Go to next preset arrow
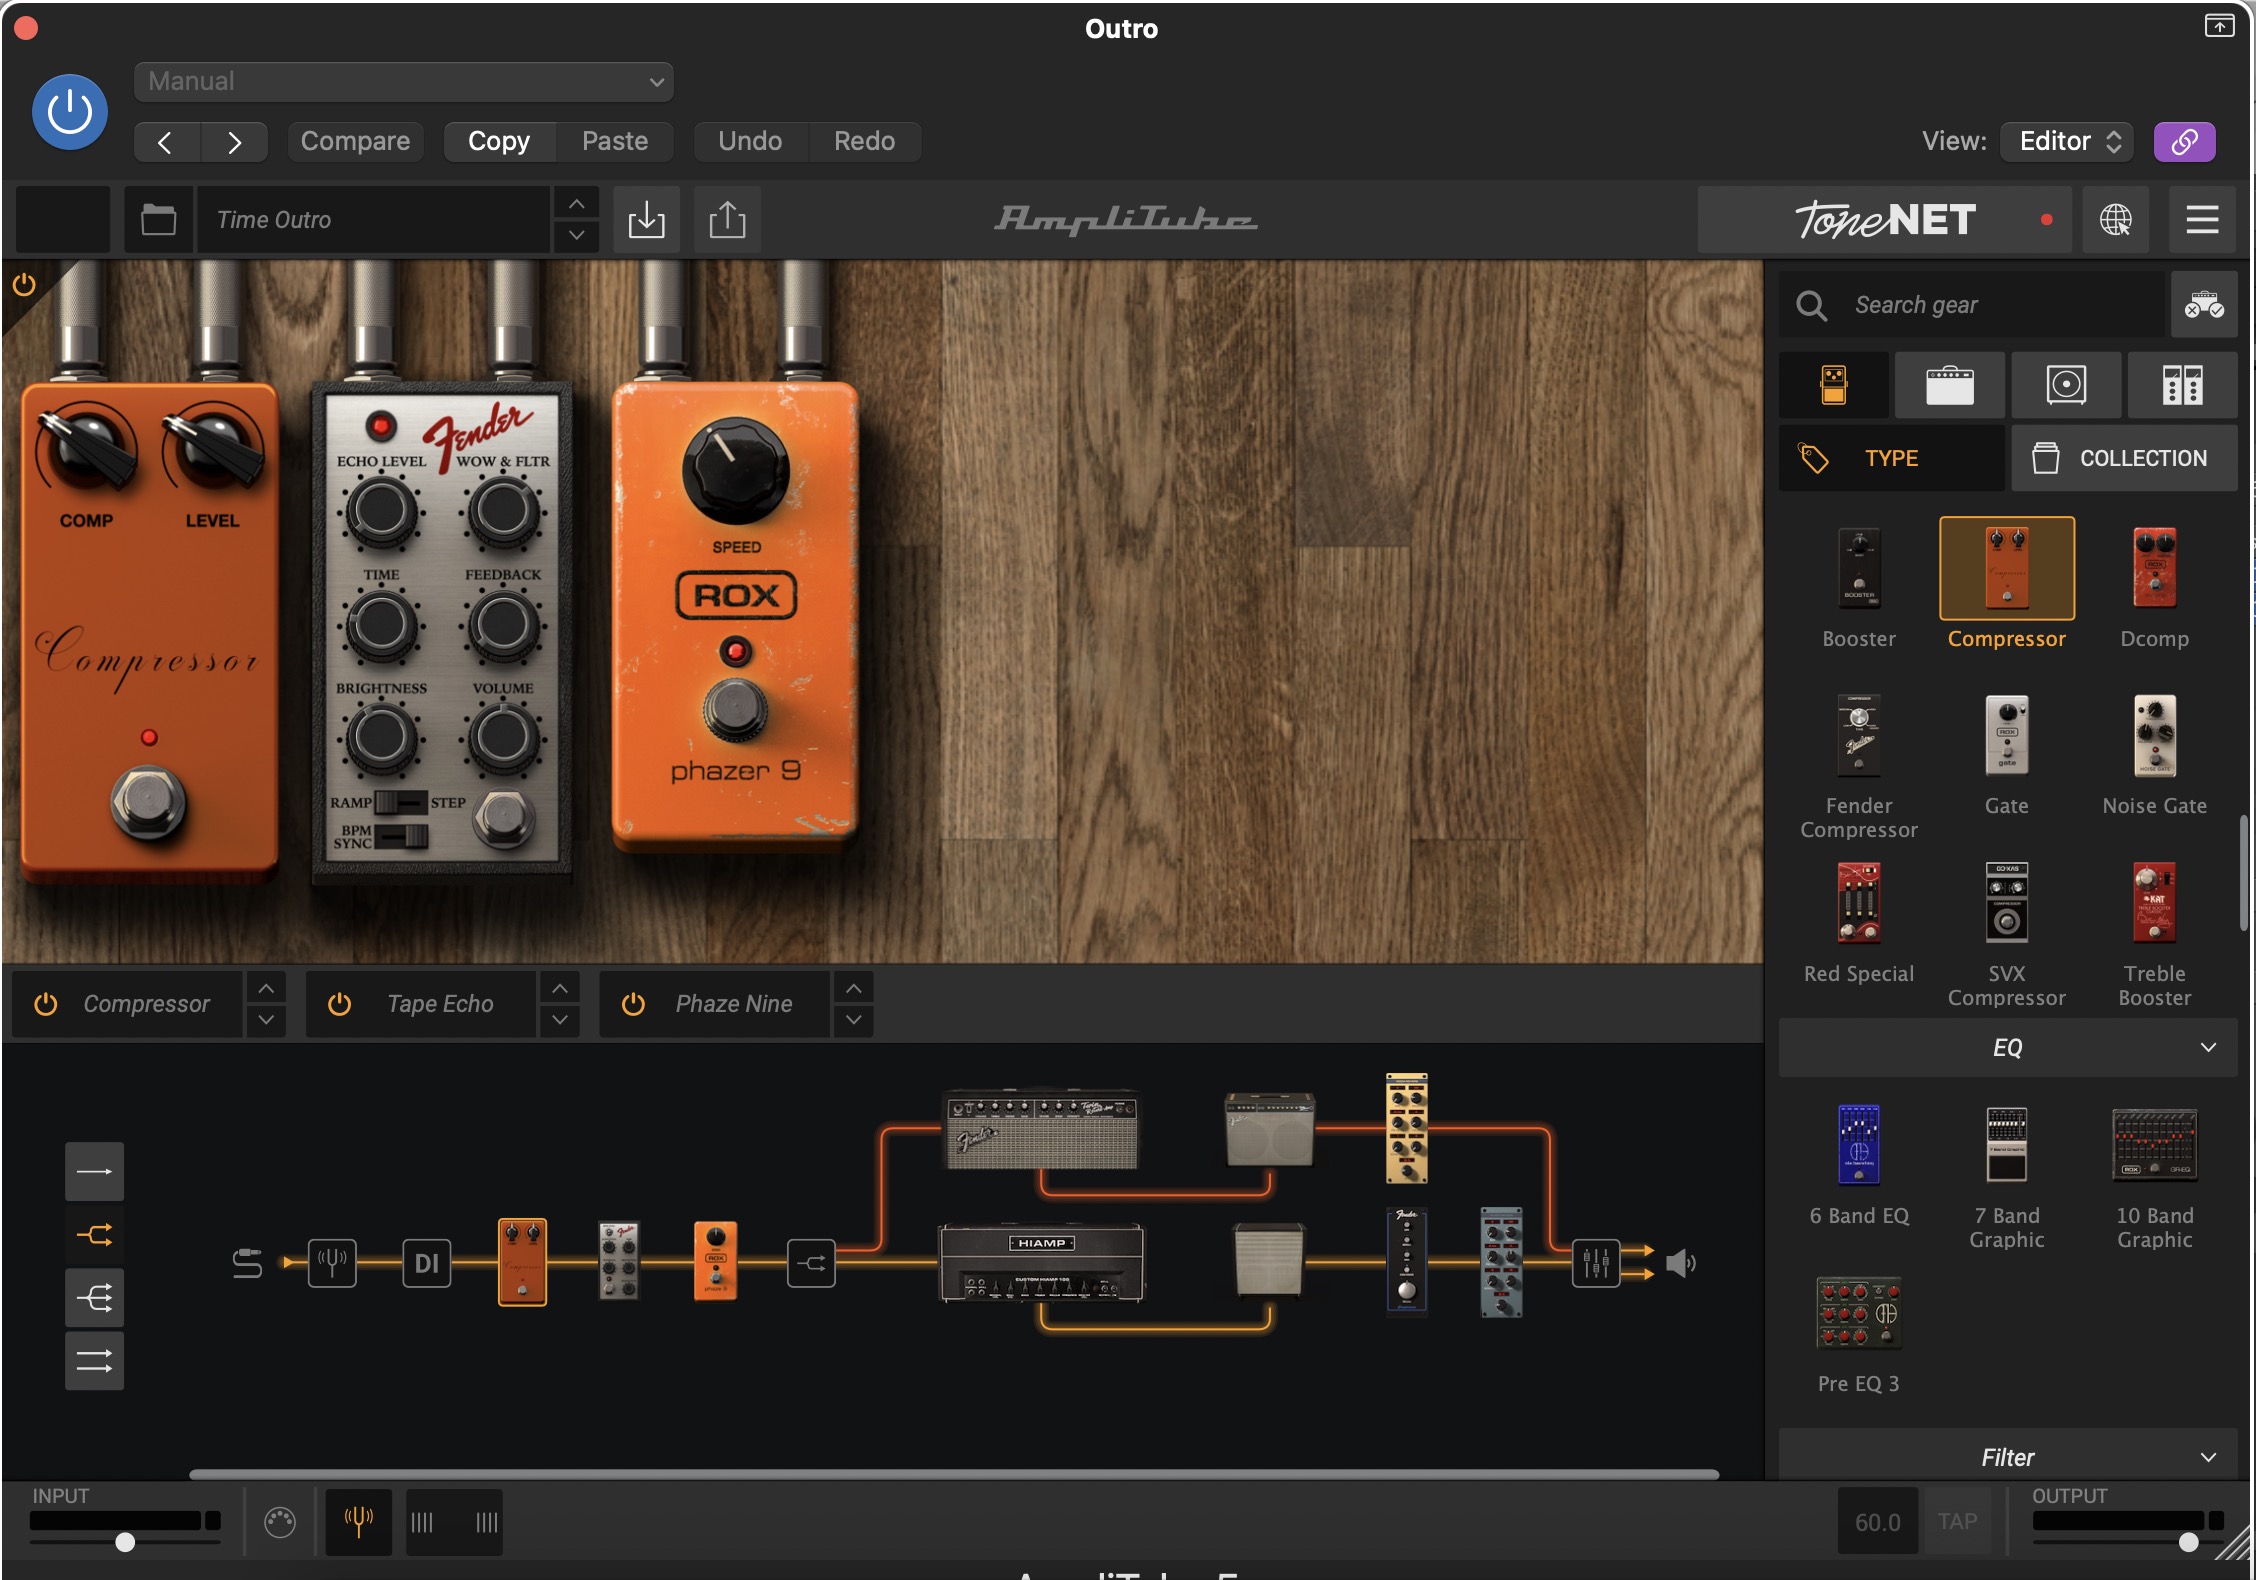This screenshot has height=1580, width=2256. (x=234, y=142)
